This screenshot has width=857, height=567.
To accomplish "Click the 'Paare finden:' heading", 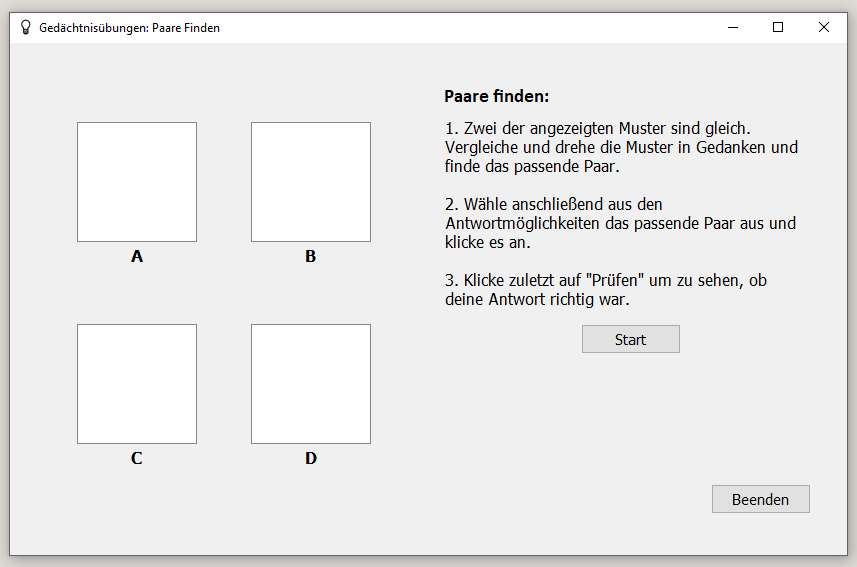I will 496,96.
